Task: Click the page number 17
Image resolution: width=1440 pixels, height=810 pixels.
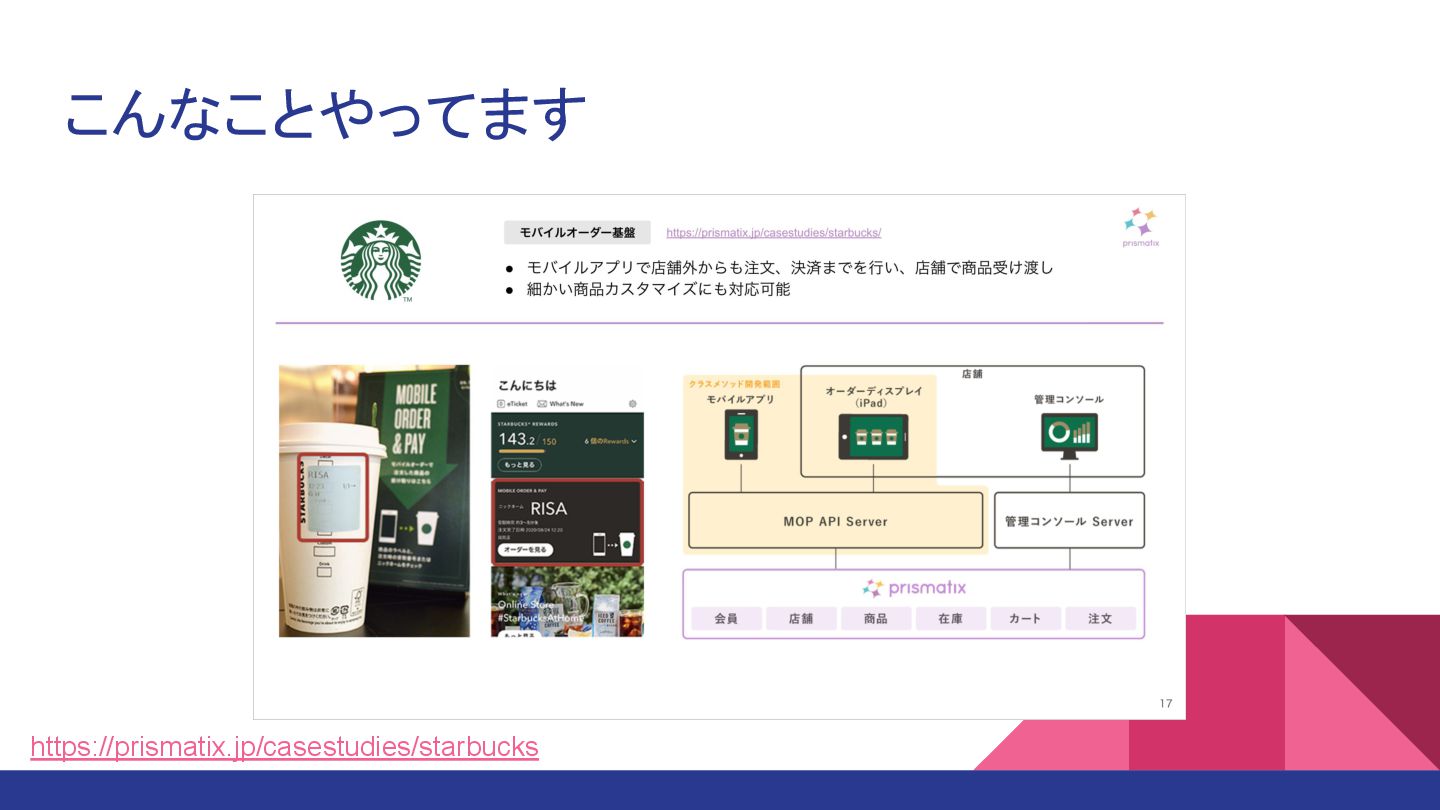Action: coord(1166,703)
